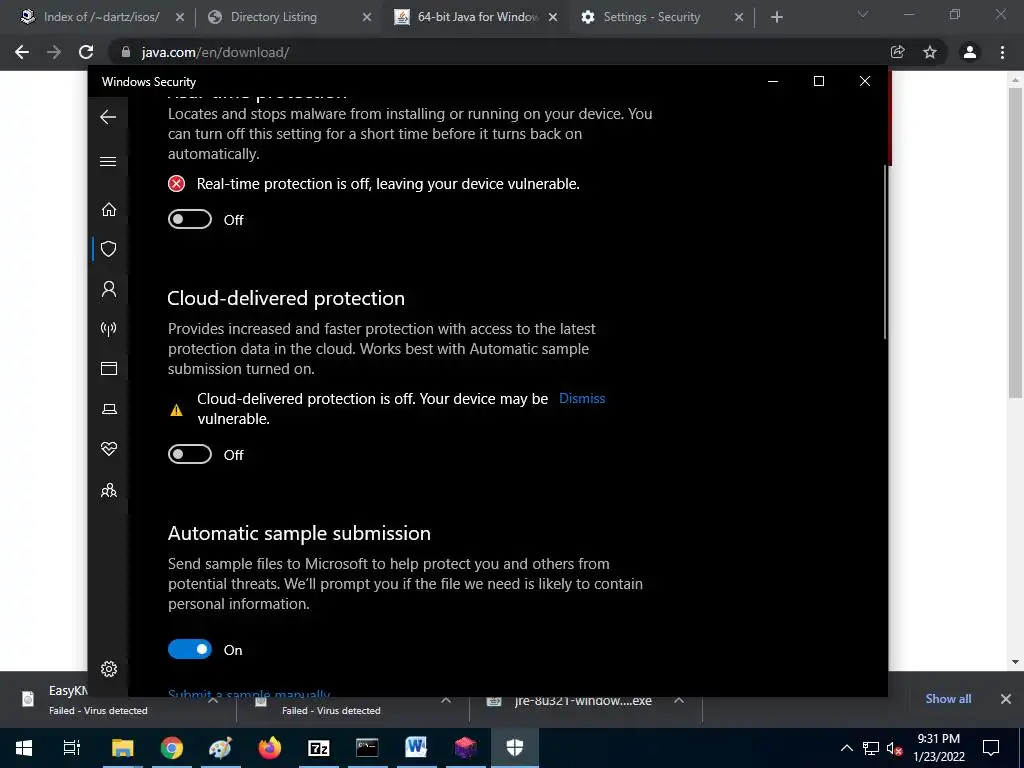
Task: Open network status tray icon
Action: click(871, 748)
